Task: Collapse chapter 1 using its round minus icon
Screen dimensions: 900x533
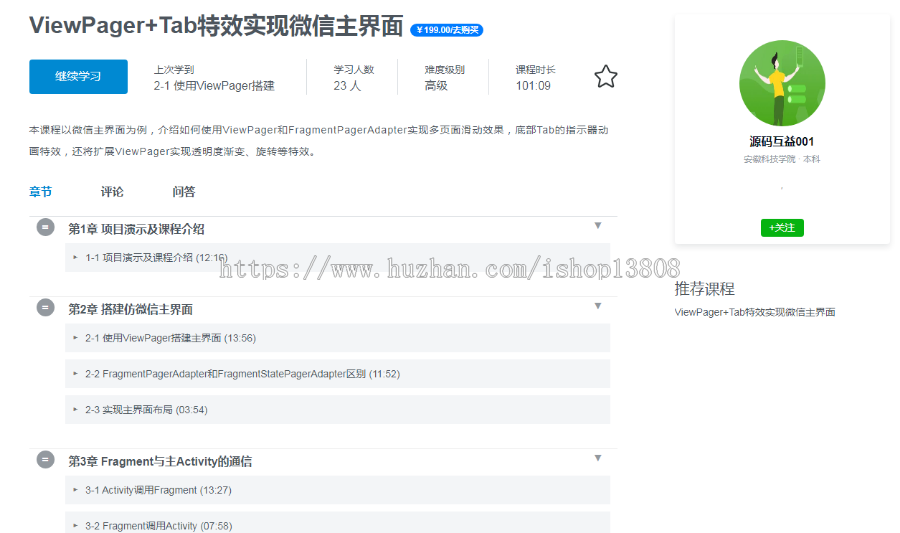Action: pyautogui.click(x=45, y=227)
